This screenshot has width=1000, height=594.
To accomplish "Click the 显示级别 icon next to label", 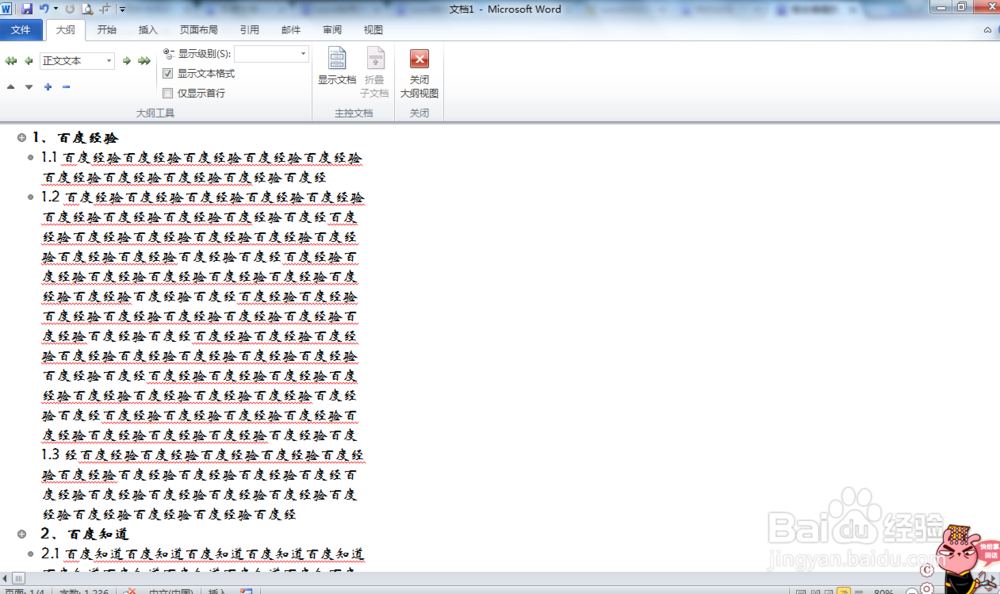I will pyautogui.click(x=168, y=54).
